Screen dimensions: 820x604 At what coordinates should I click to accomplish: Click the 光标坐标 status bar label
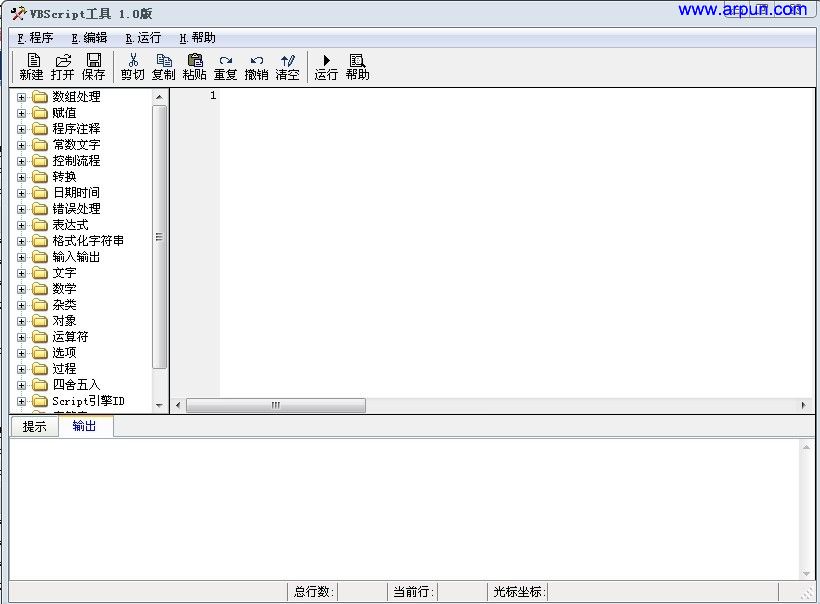coord(519,591)
